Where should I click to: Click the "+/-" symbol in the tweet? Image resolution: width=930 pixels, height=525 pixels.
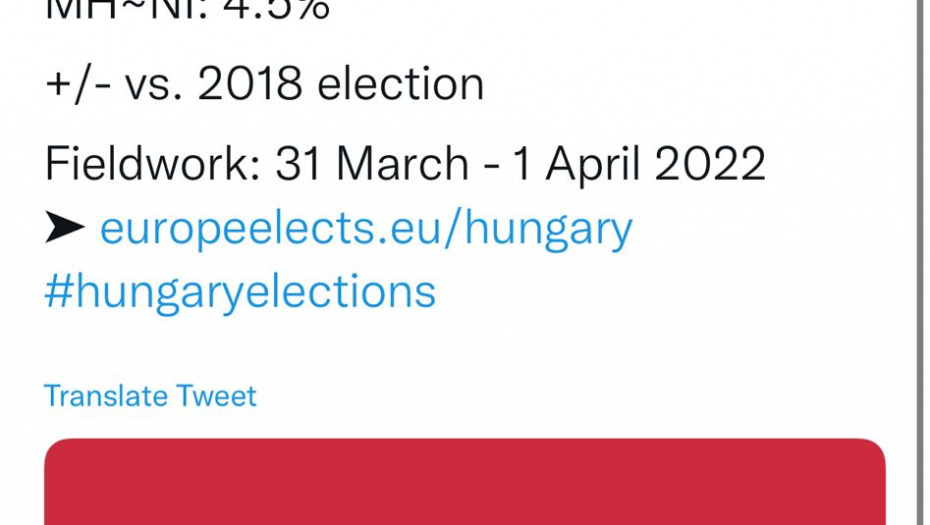(78, 85)
